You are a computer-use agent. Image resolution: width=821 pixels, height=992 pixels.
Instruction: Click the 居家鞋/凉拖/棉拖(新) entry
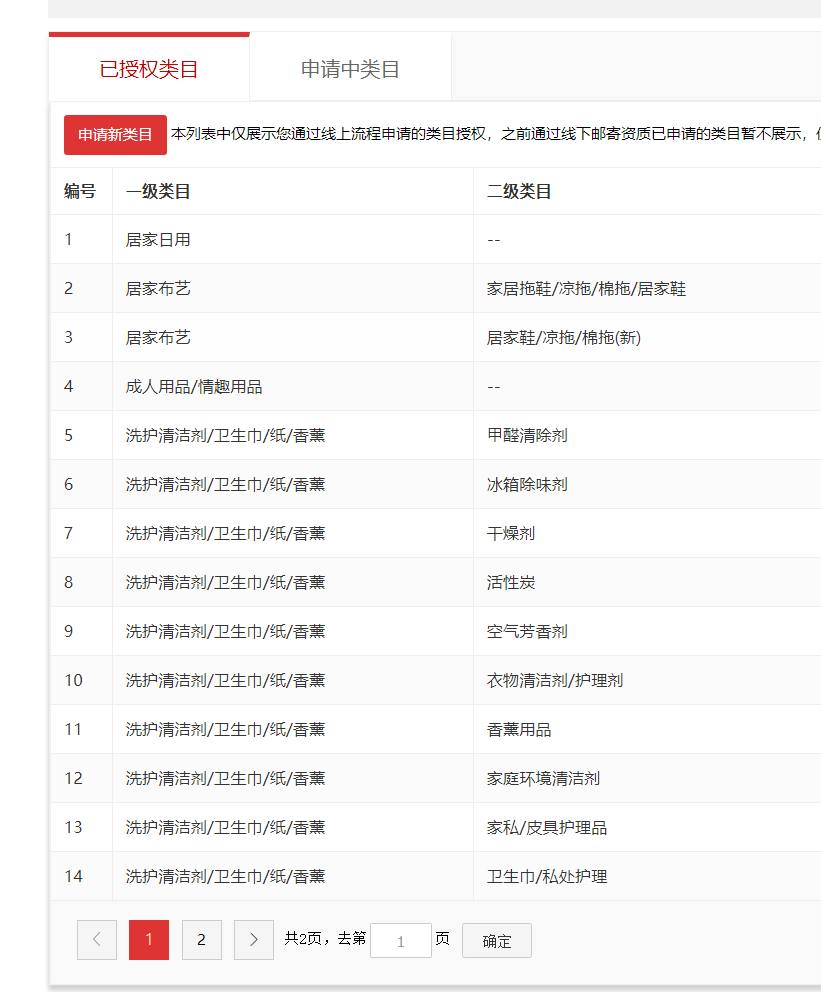[563, 338]
